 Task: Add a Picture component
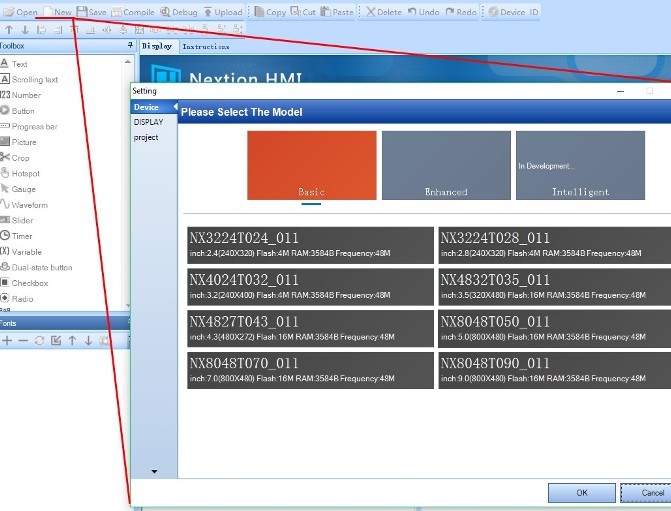(x=18, y=142)
